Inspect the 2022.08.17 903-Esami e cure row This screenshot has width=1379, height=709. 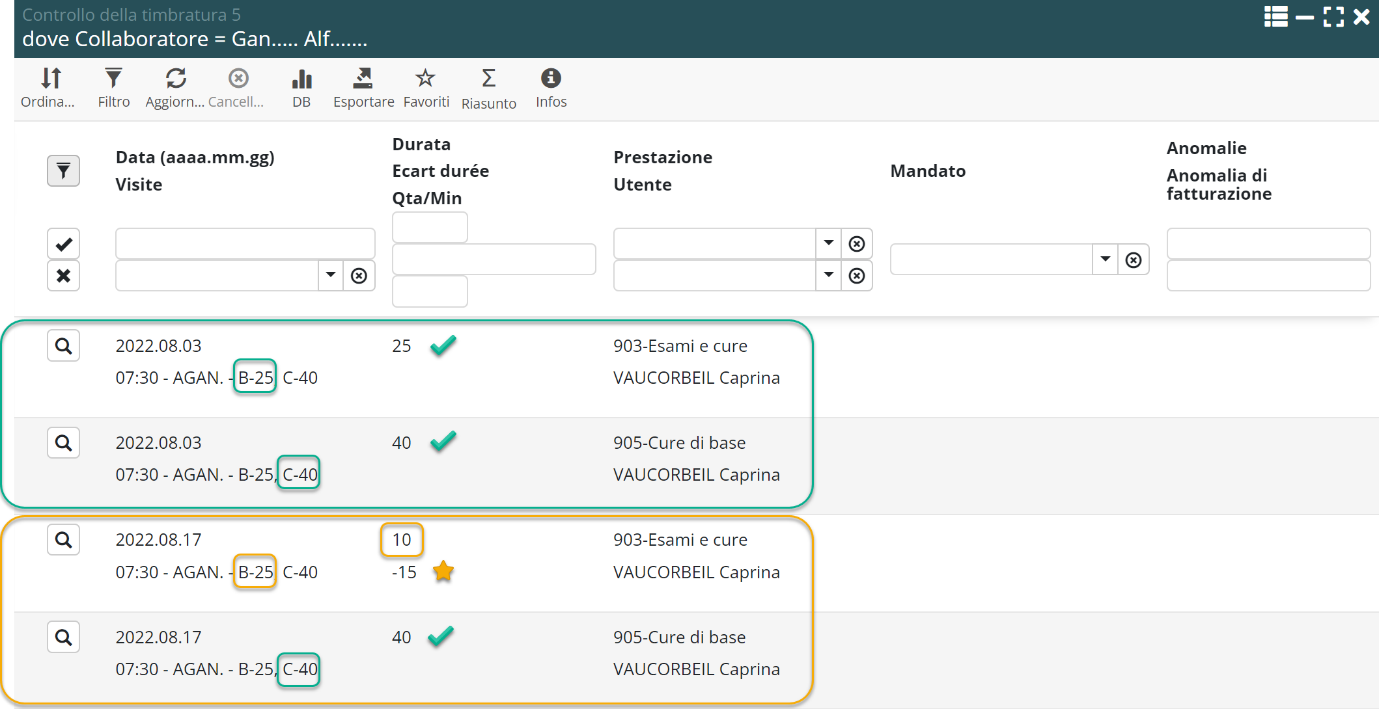pos(63,540)
